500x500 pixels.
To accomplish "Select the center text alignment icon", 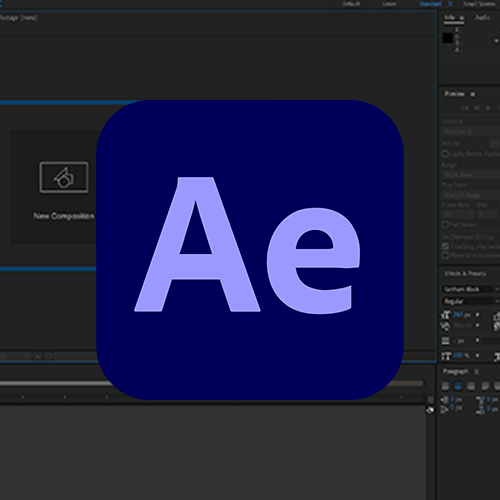I will pos(458,386).
